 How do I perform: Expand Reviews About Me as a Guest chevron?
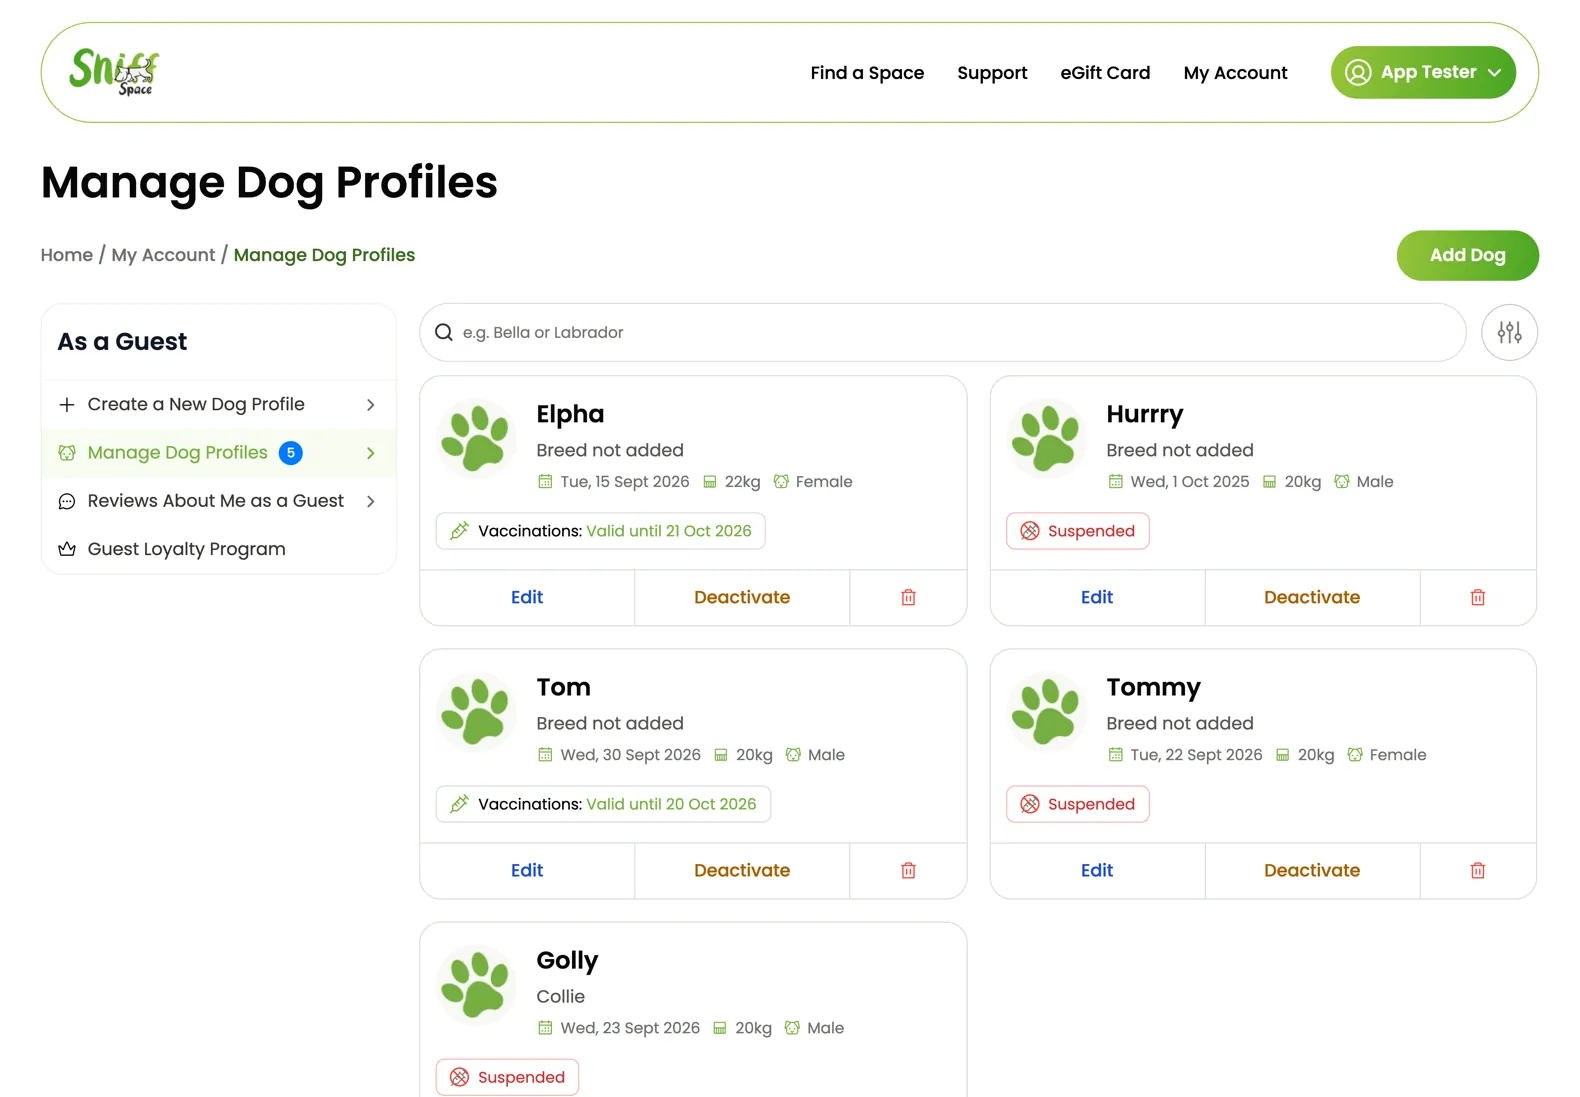click(370, 501)
